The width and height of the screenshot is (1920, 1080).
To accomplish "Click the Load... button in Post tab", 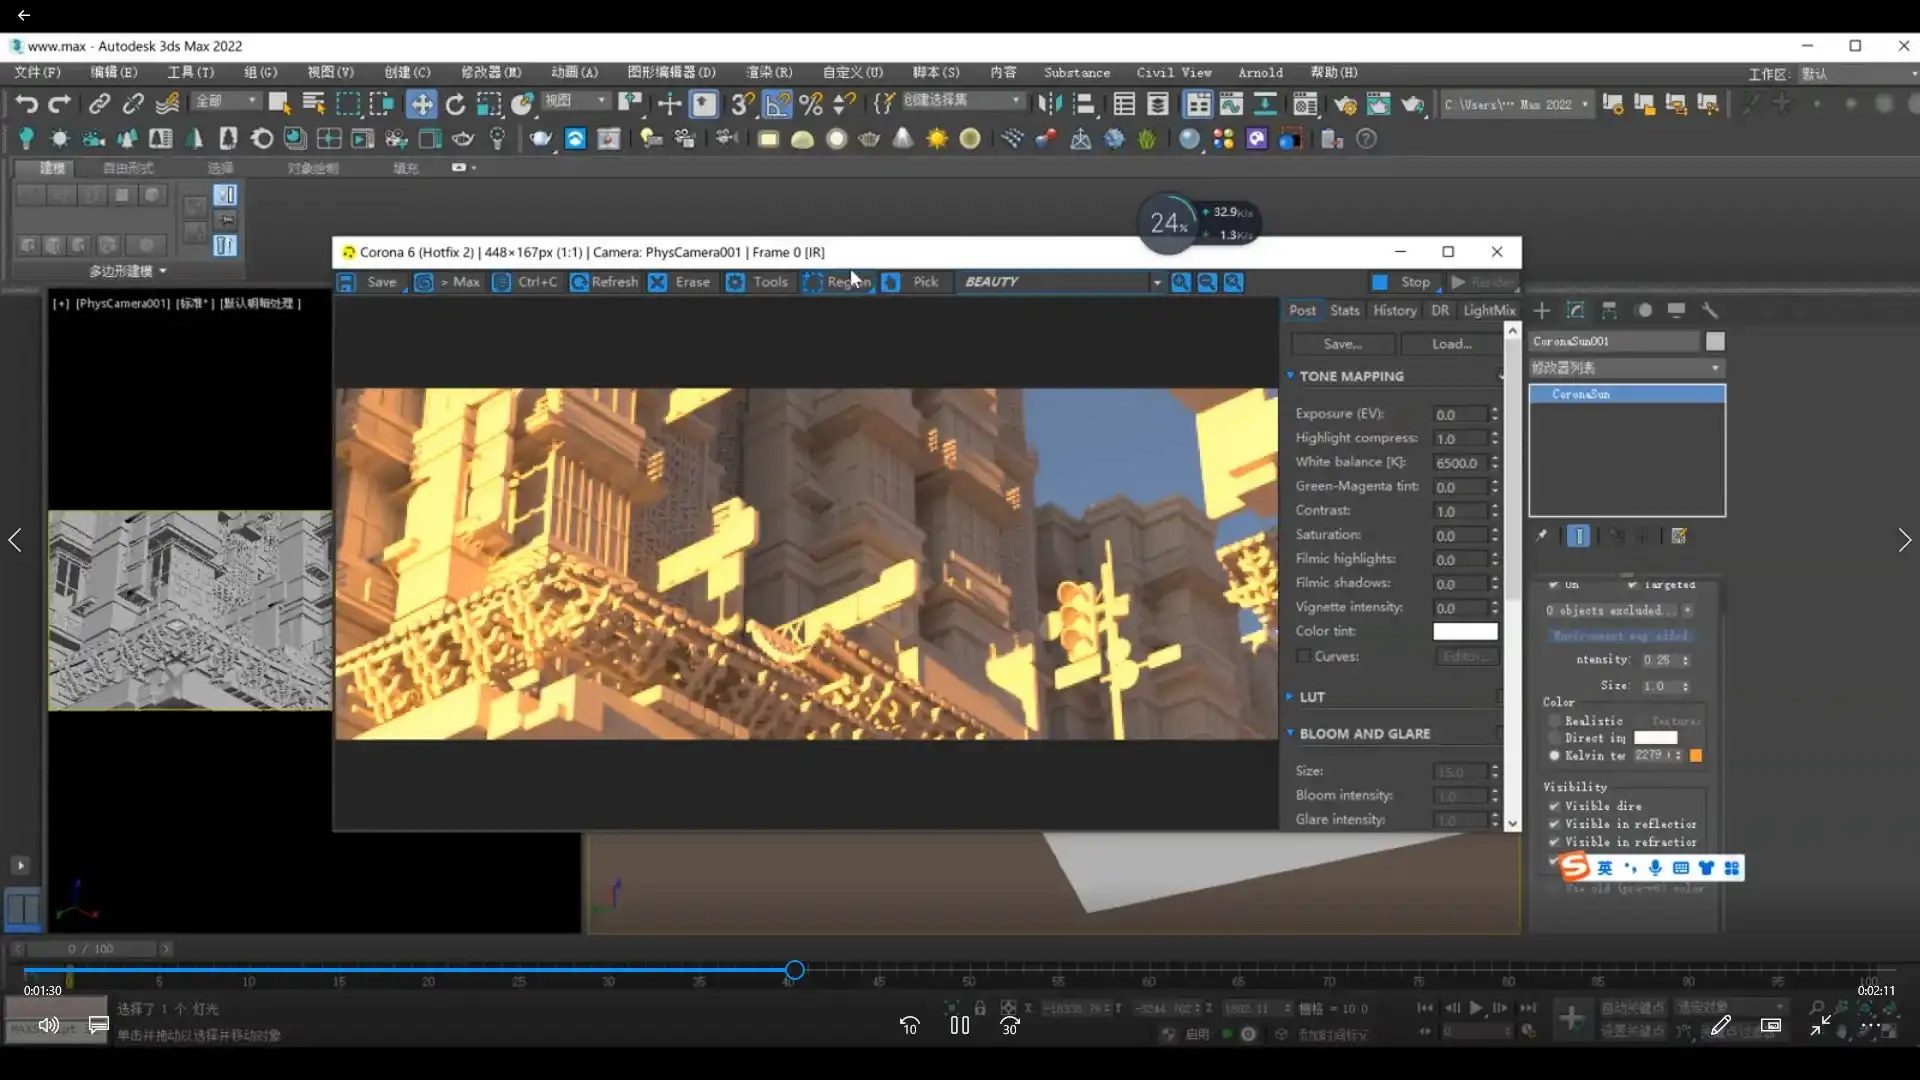I will (1451, 344).
